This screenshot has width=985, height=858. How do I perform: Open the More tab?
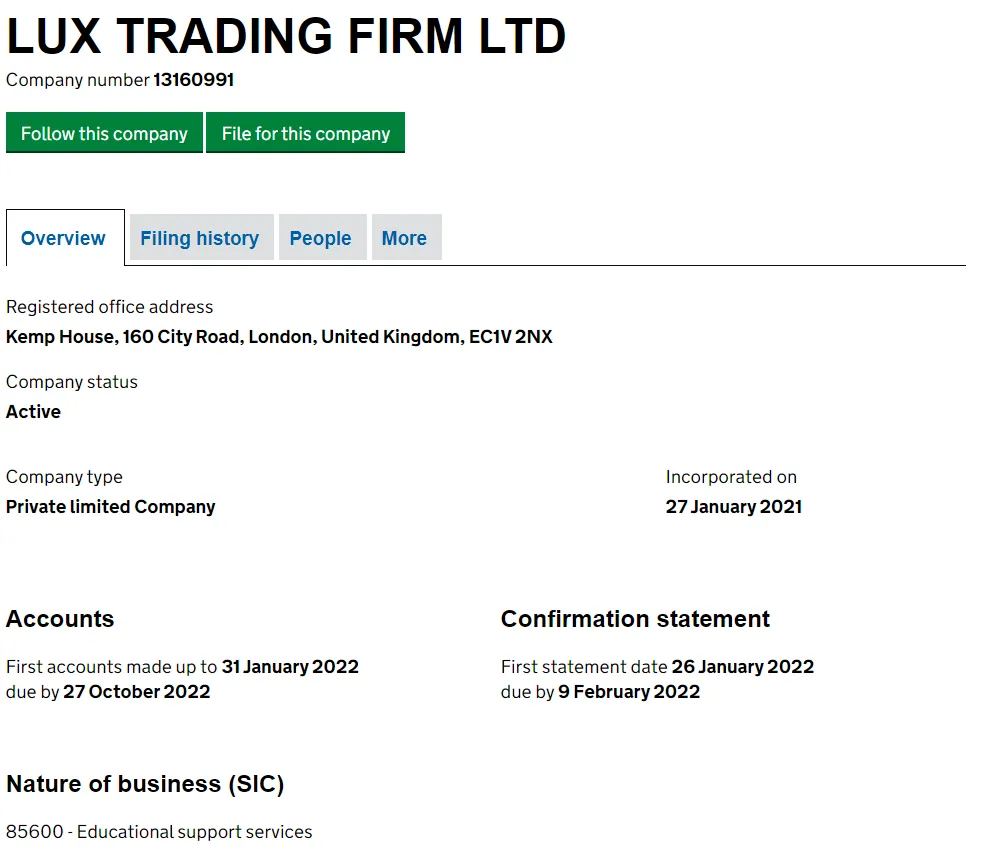405,238
